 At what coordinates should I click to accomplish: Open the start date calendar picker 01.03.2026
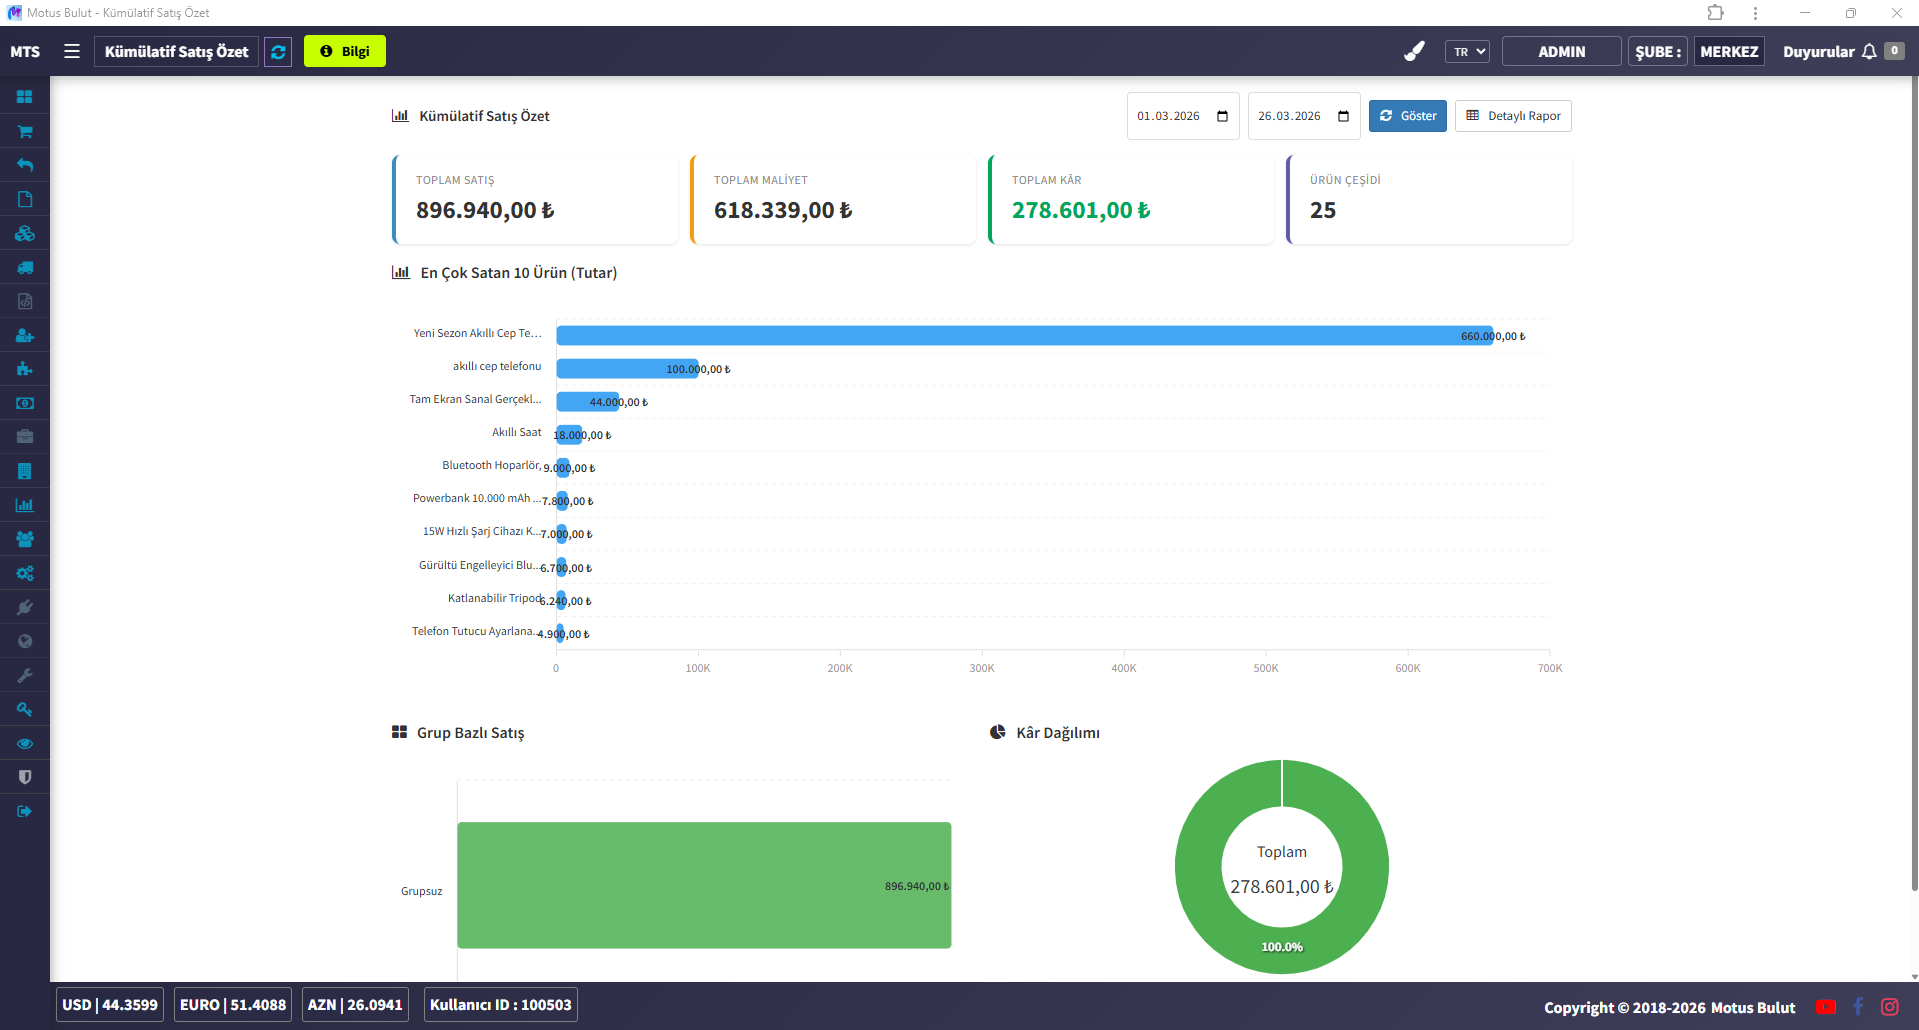pyautogui.click(x=1222, y=116)
